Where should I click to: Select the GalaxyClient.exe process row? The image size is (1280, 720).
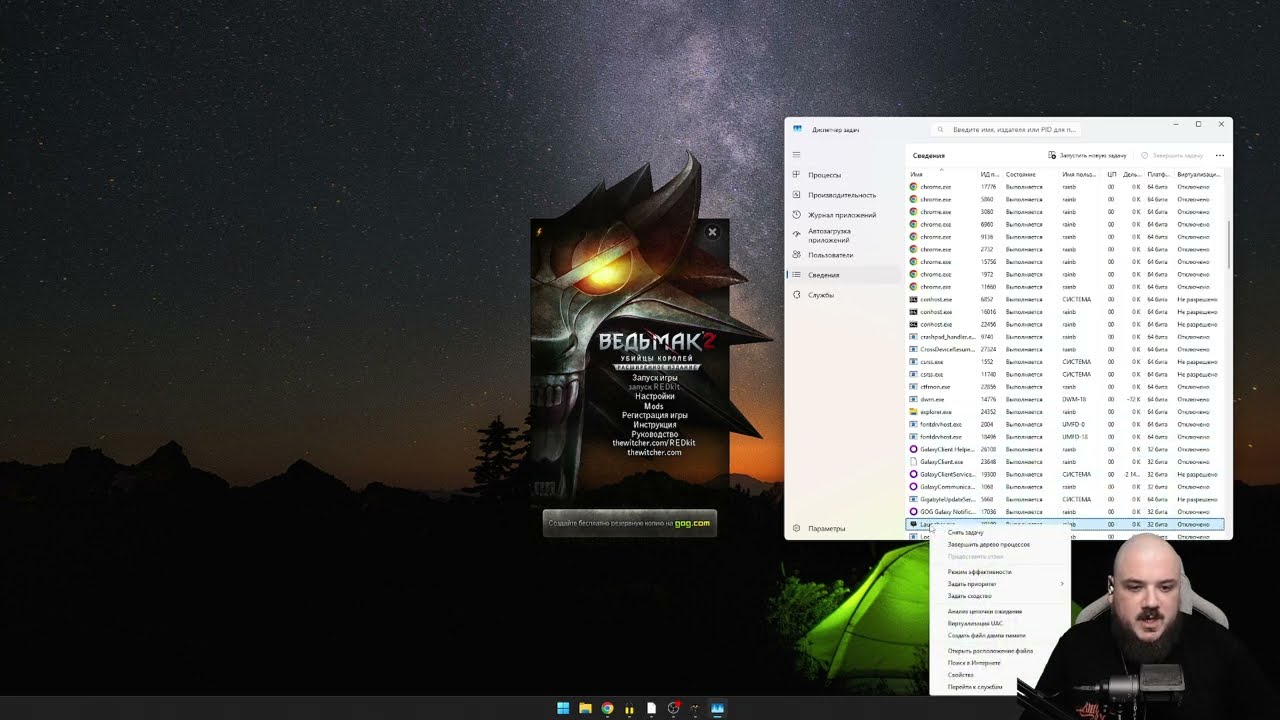coord(1065,462)
